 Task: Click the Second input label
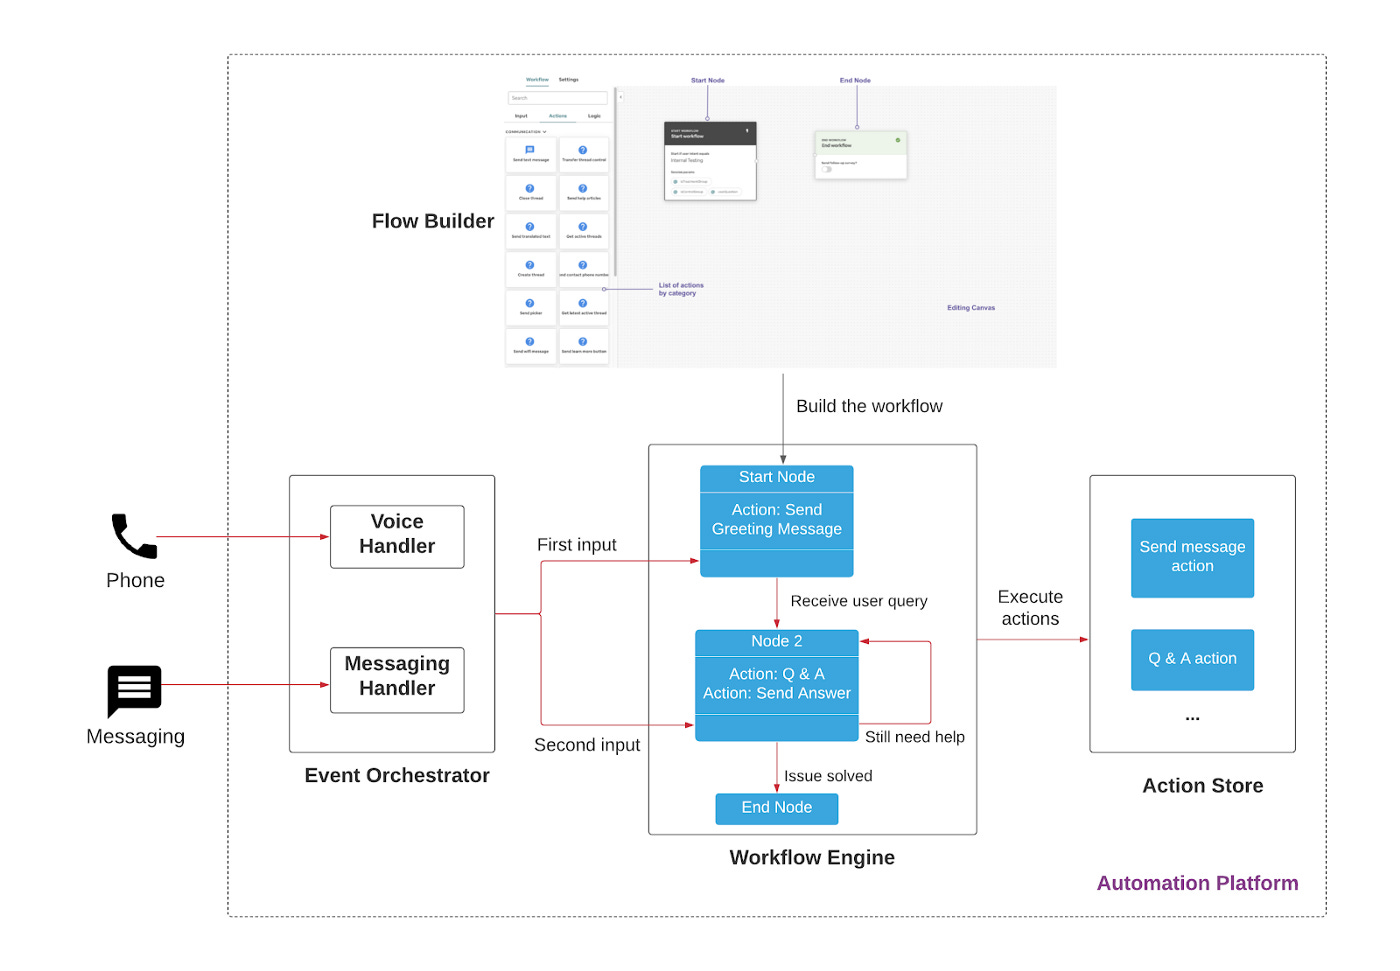click(x=587, y=745)
